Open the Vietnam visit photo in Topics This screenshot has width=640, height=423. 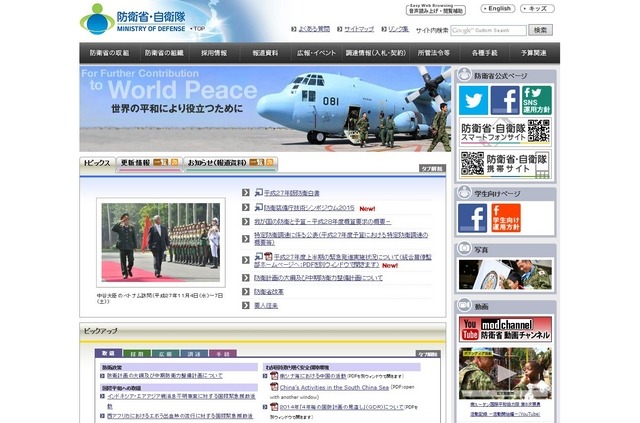point(161,243)
